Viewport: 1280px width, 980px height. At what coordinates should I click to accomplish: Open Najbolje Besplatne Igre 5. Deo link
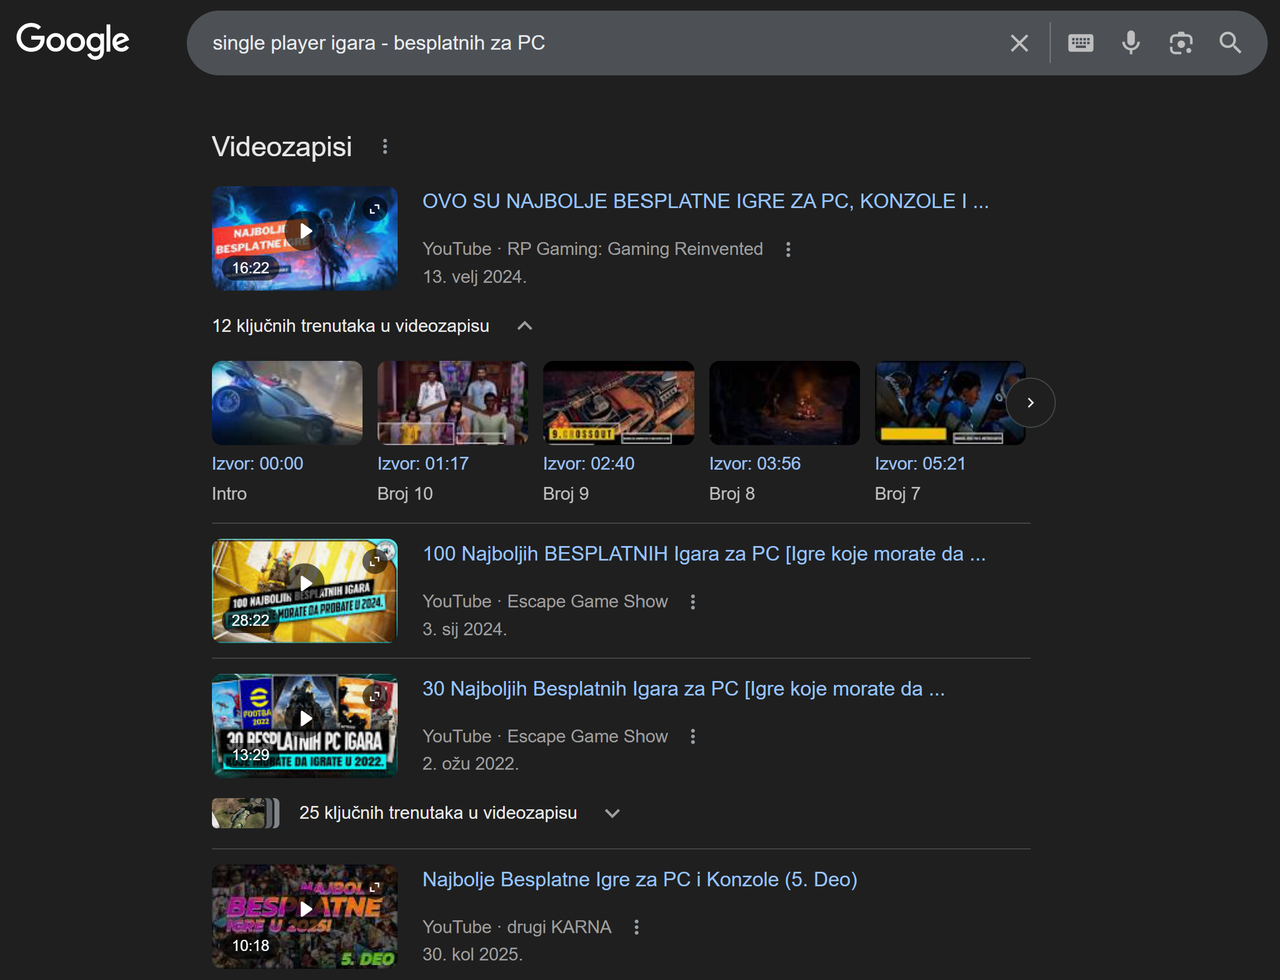pyautogui.click(x=640, y=880)
